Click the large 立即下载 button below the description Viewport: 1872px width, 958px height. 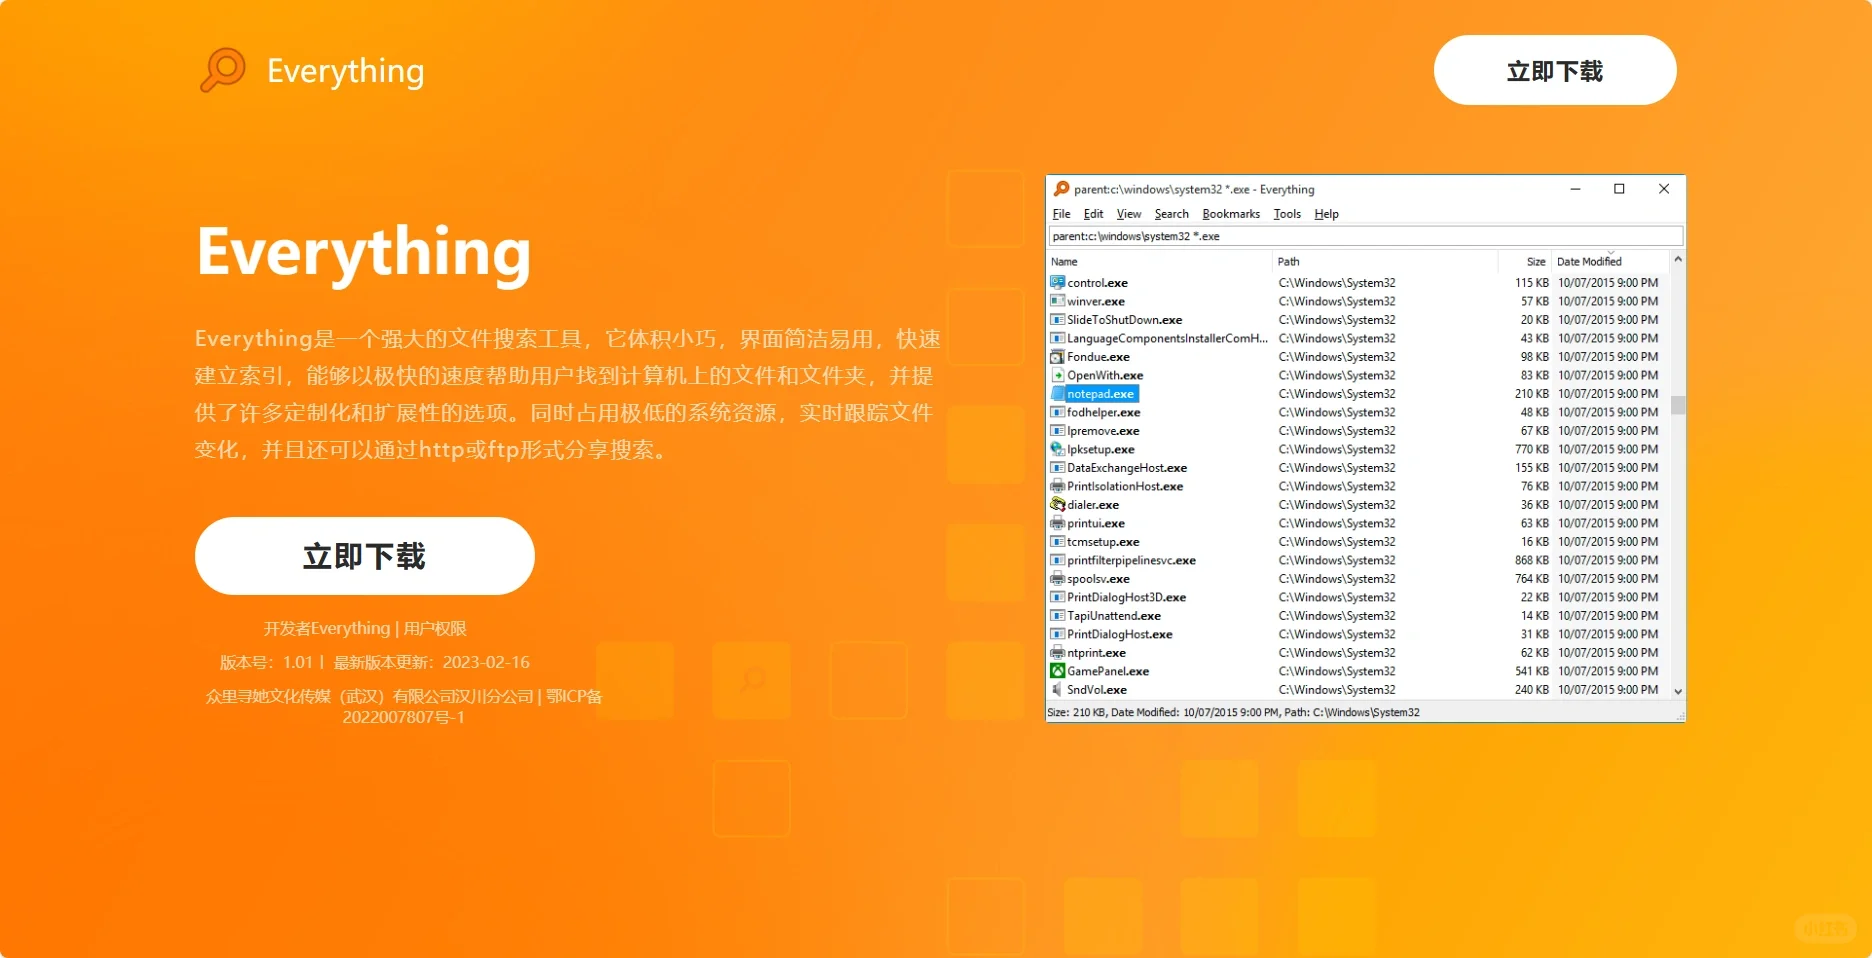365,556
